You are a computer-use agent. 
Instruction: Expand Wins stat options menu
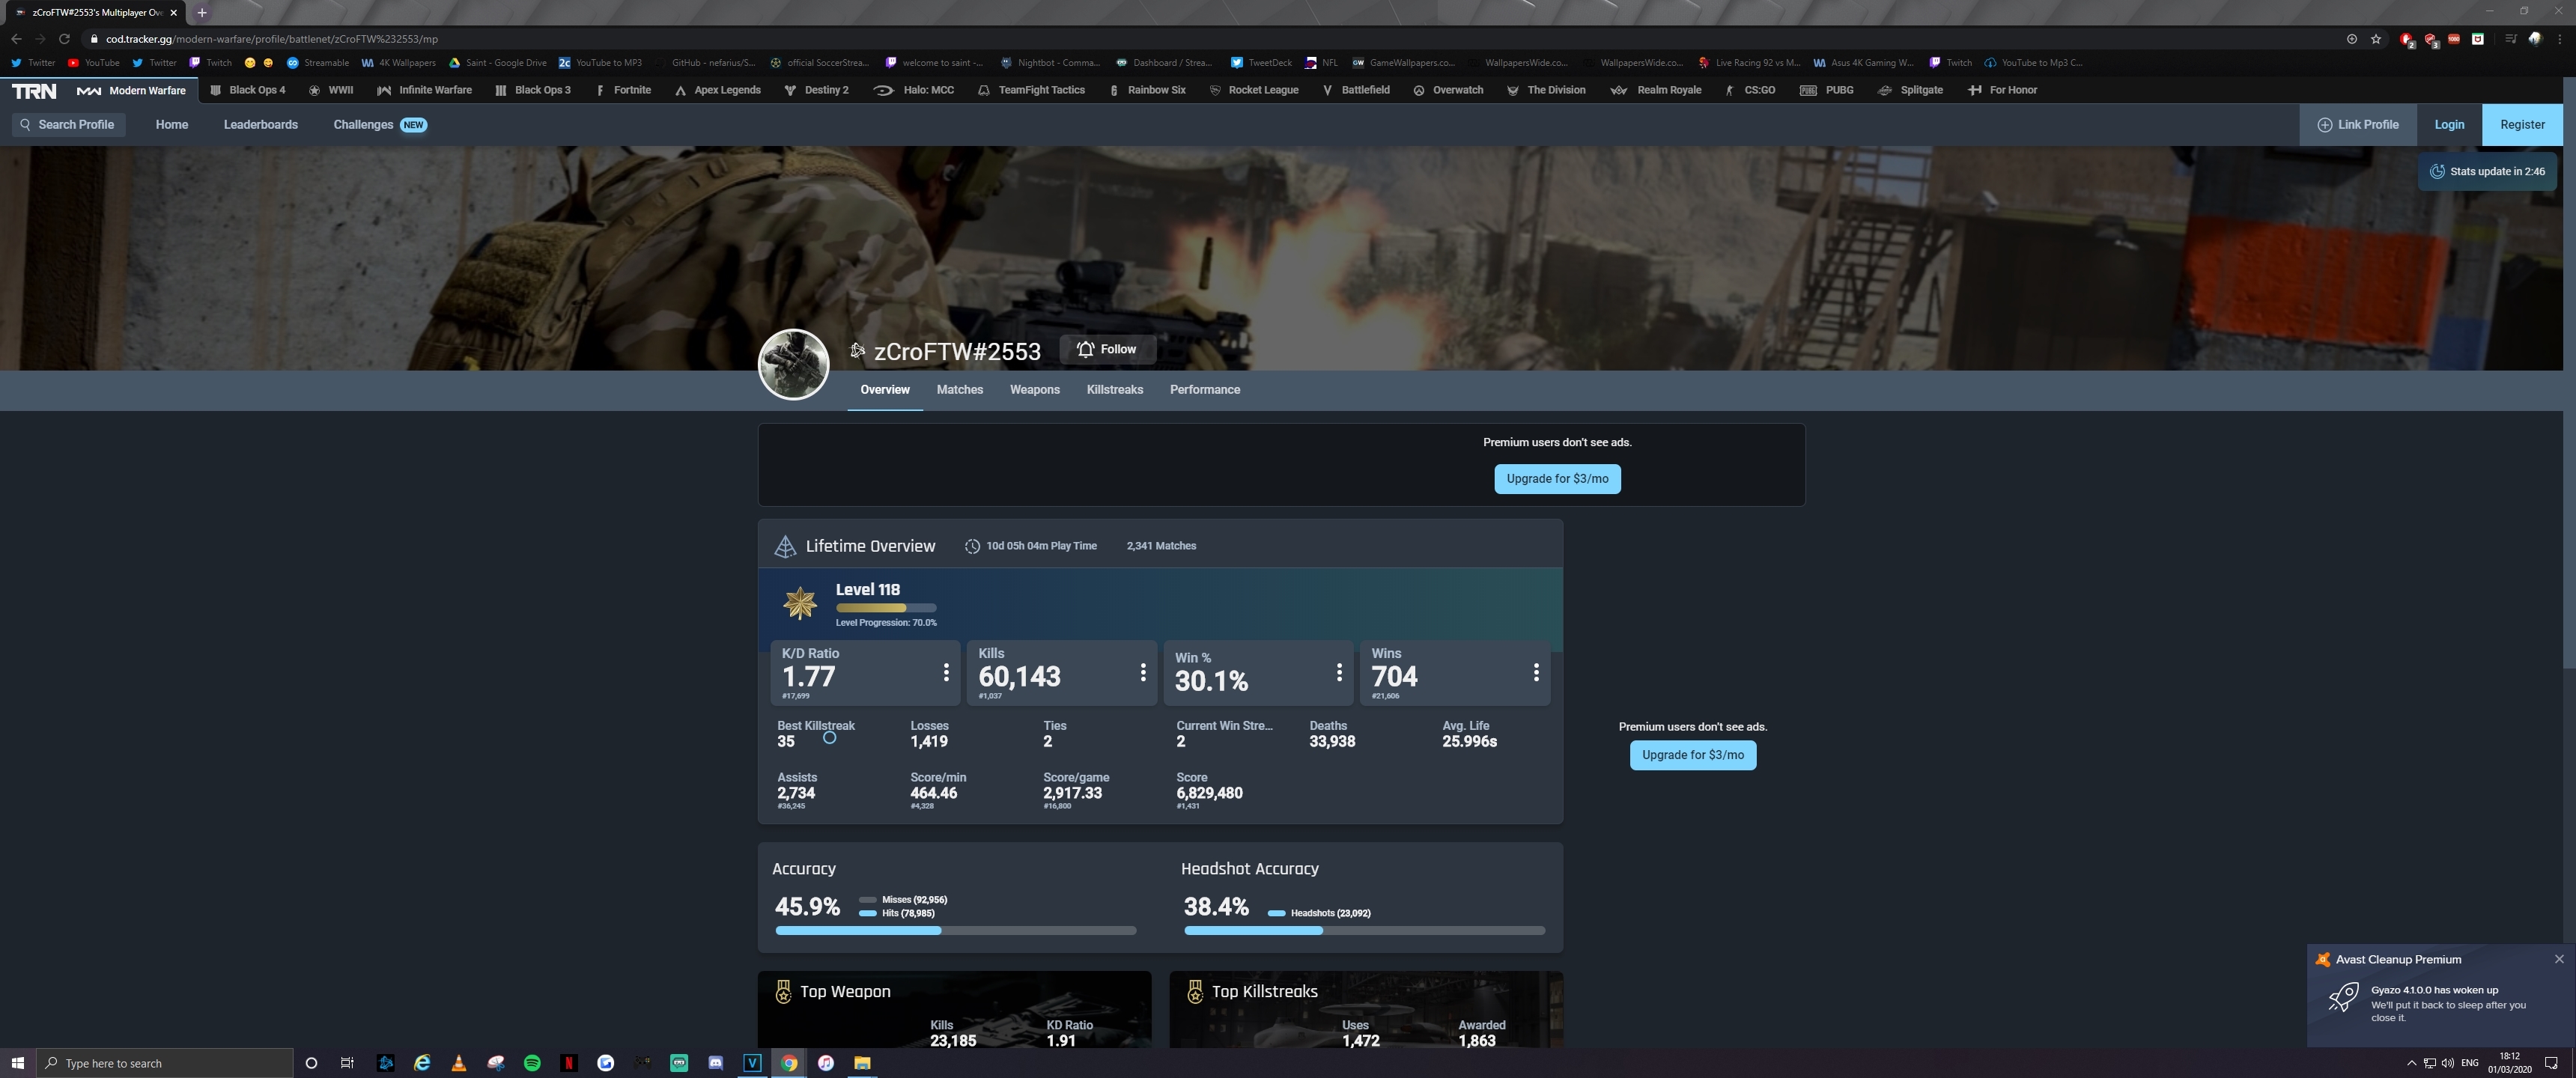(x=1535, y=673)
